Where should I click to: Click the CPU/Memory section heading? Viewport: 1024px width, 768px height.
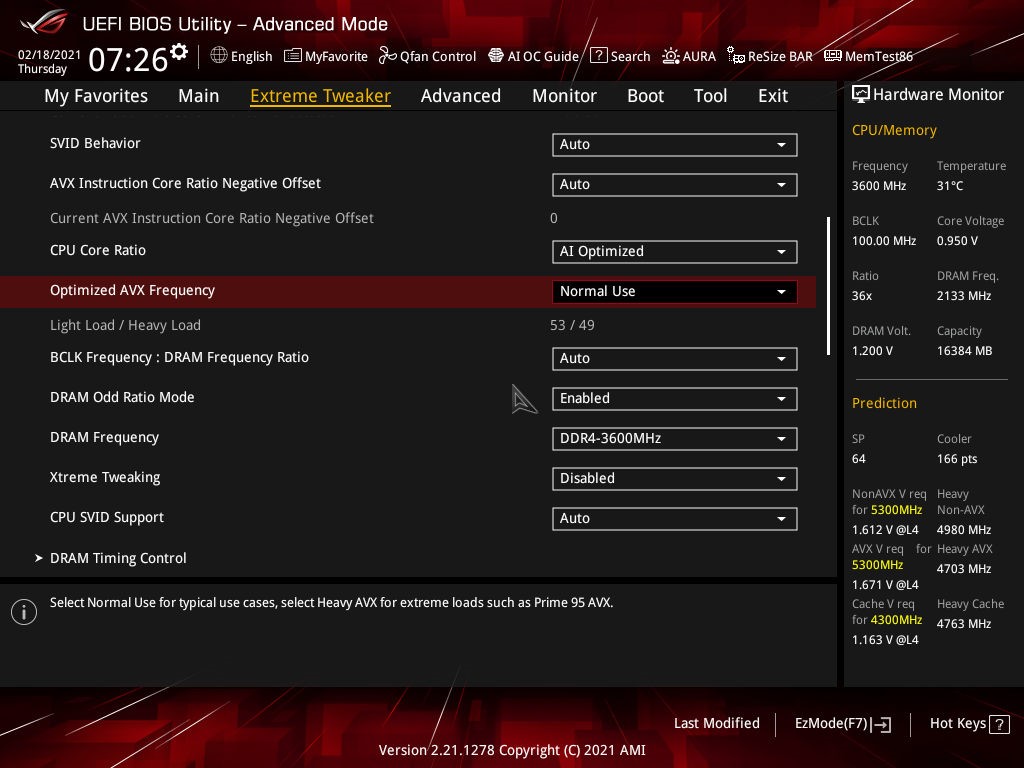894,130
